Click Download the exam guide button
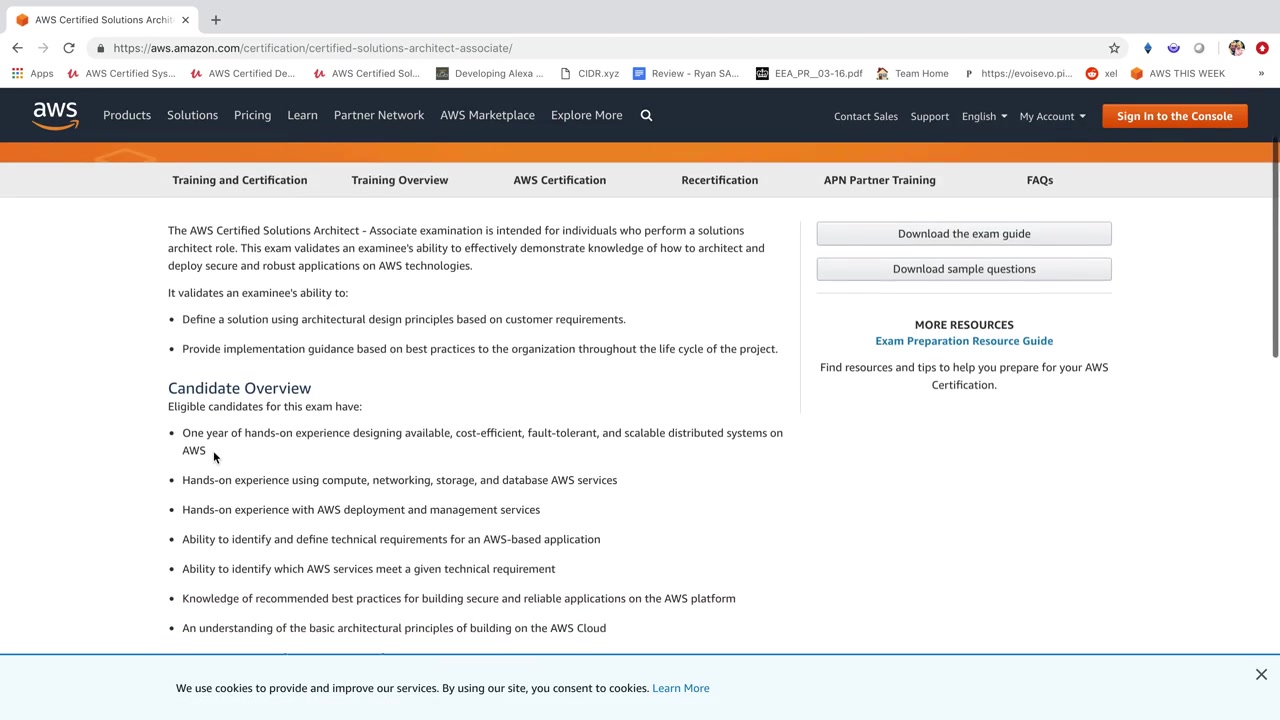Viewport: 1280px width, 720px height. [964, 233]
